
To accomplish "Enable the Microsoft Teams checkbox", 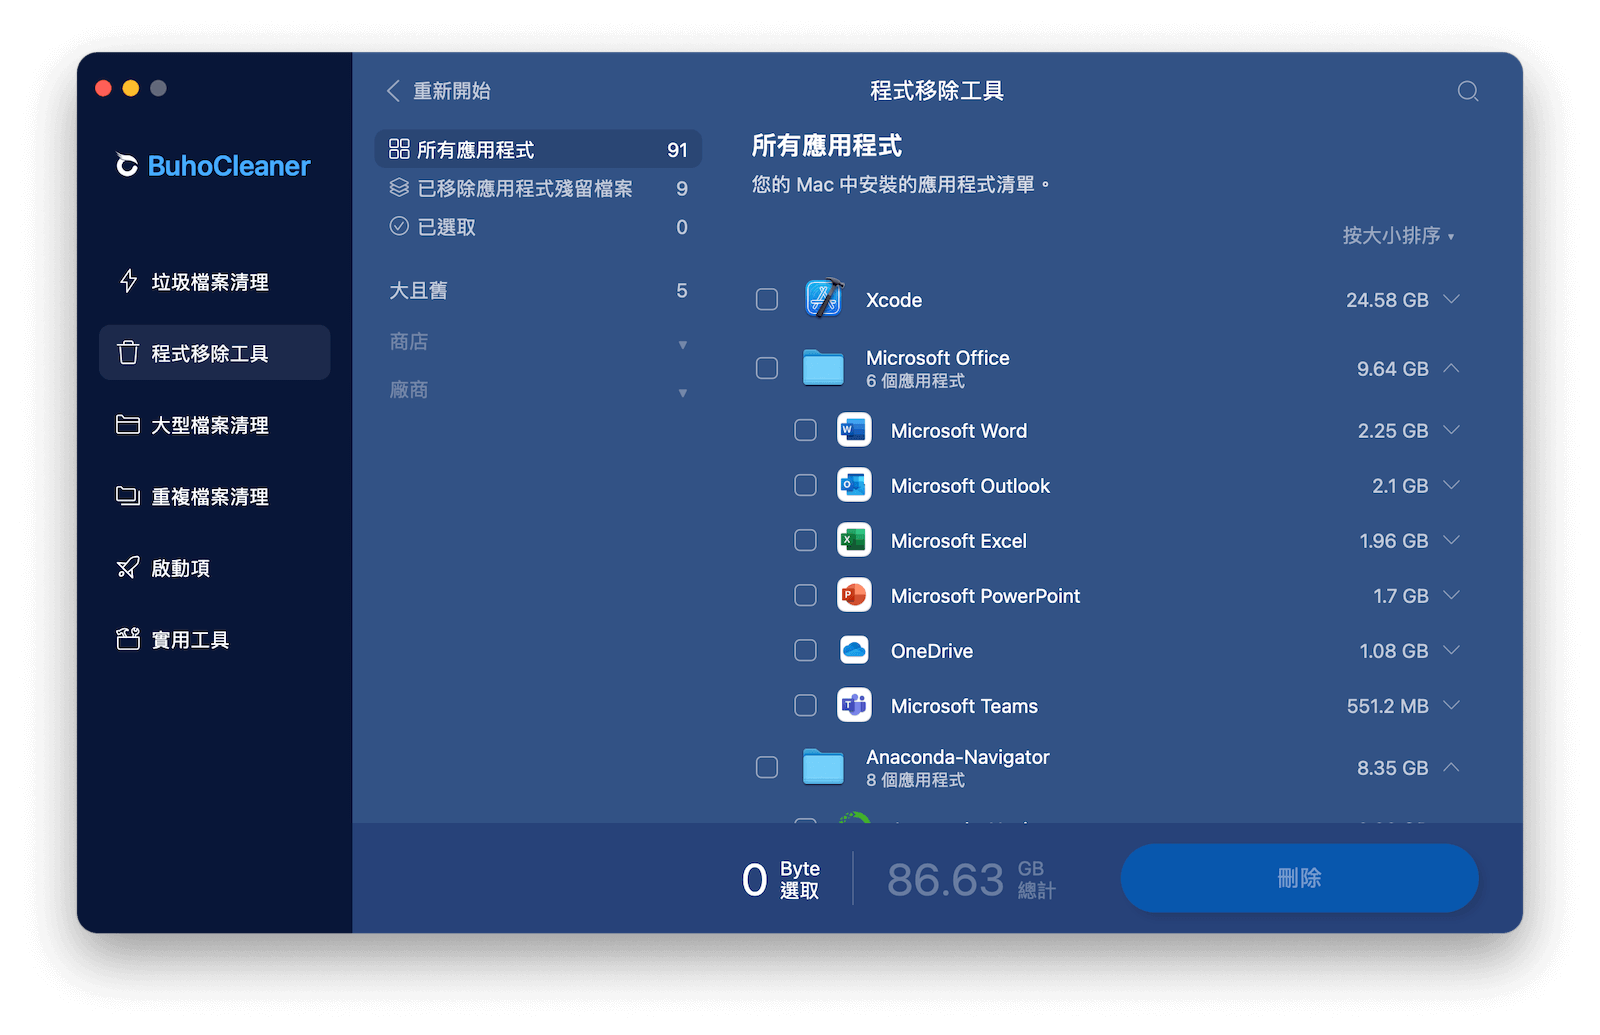I will pos(805,705).
